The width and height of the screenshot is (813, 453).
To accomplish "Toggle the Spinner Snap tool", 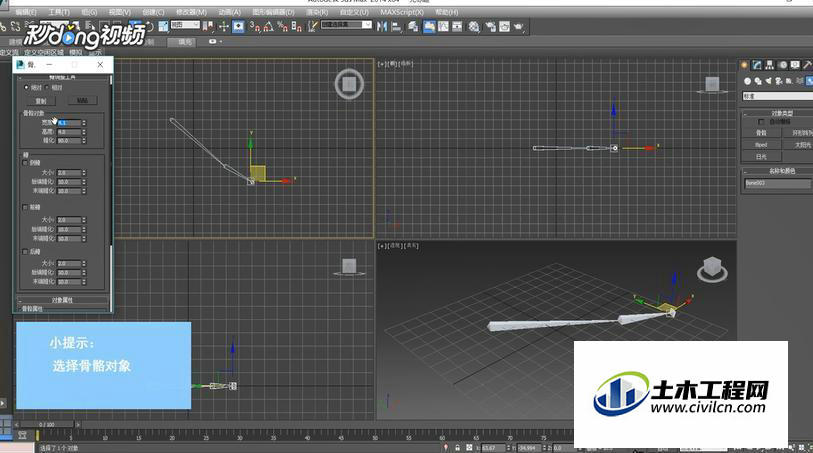I will click(296, 26).
